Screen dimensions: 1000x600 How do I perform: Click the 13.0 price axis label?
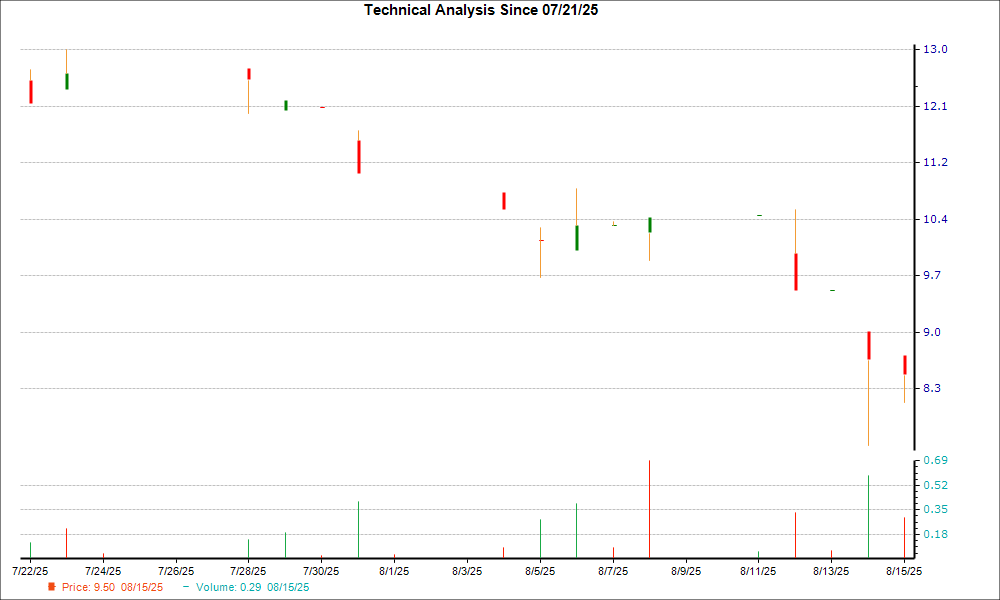935,49
